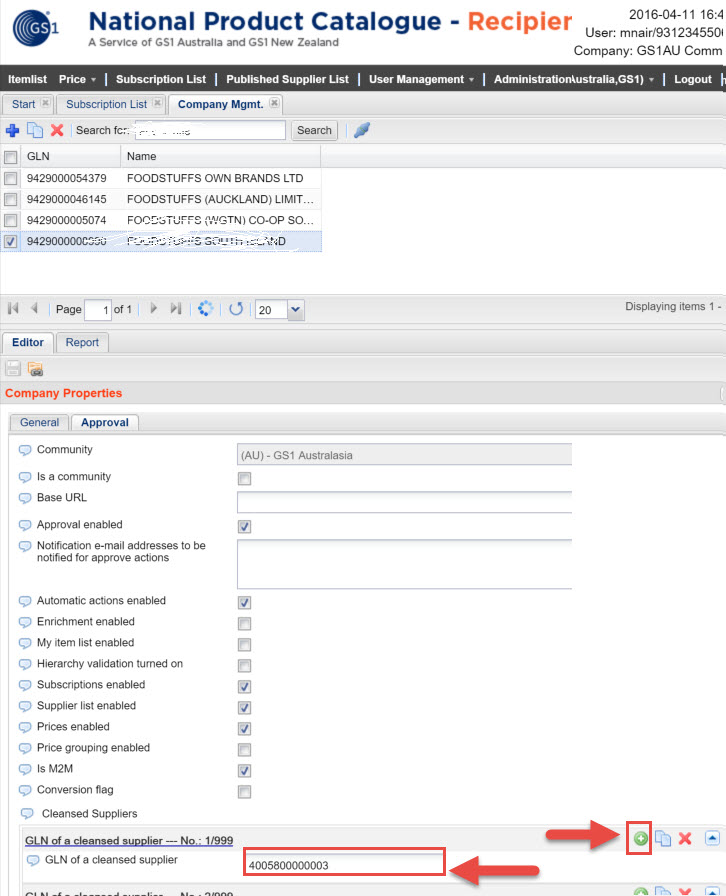Screen dimensions: 726x896
Task: Click Subscription List in the nav bar
Action: pyautogui.click(x=161, y=79)
